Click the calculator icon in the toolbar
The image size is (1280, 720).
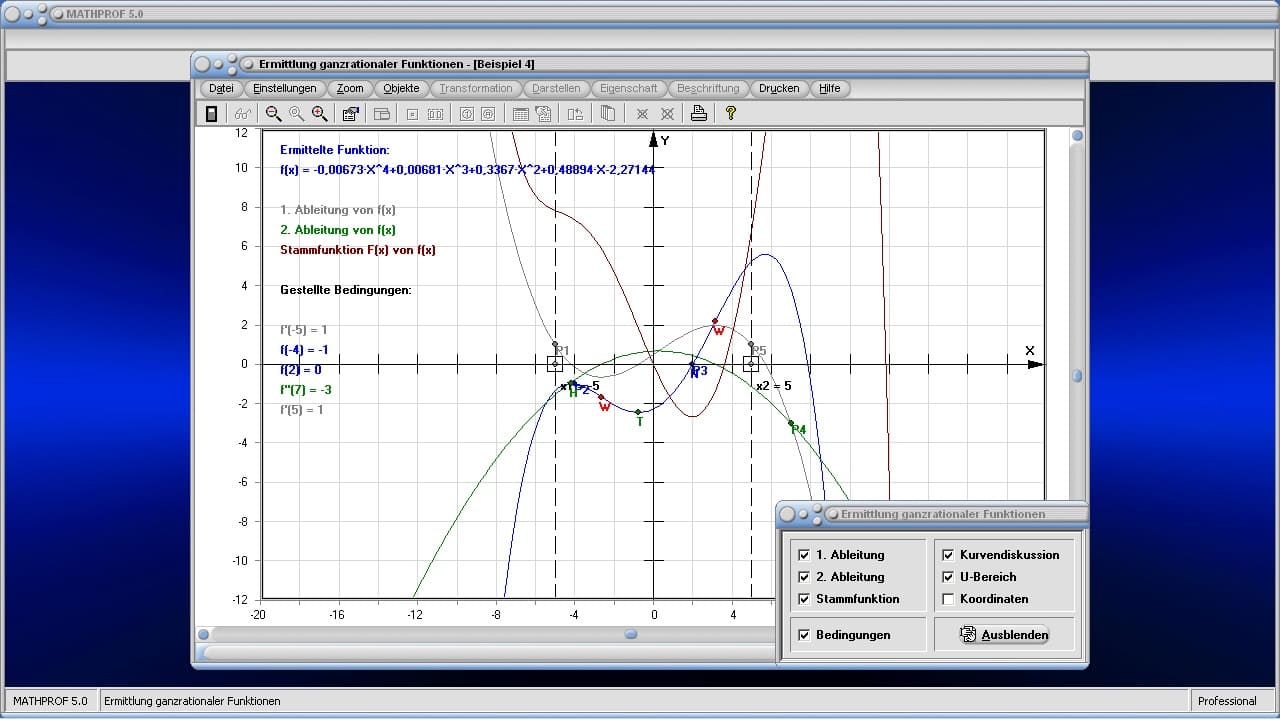pyautogui.click(x=211, y=114)
